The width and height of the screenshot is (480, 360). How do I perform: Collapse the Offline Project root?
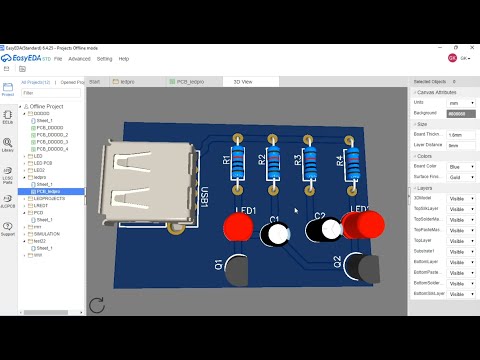tap(20, 107)
